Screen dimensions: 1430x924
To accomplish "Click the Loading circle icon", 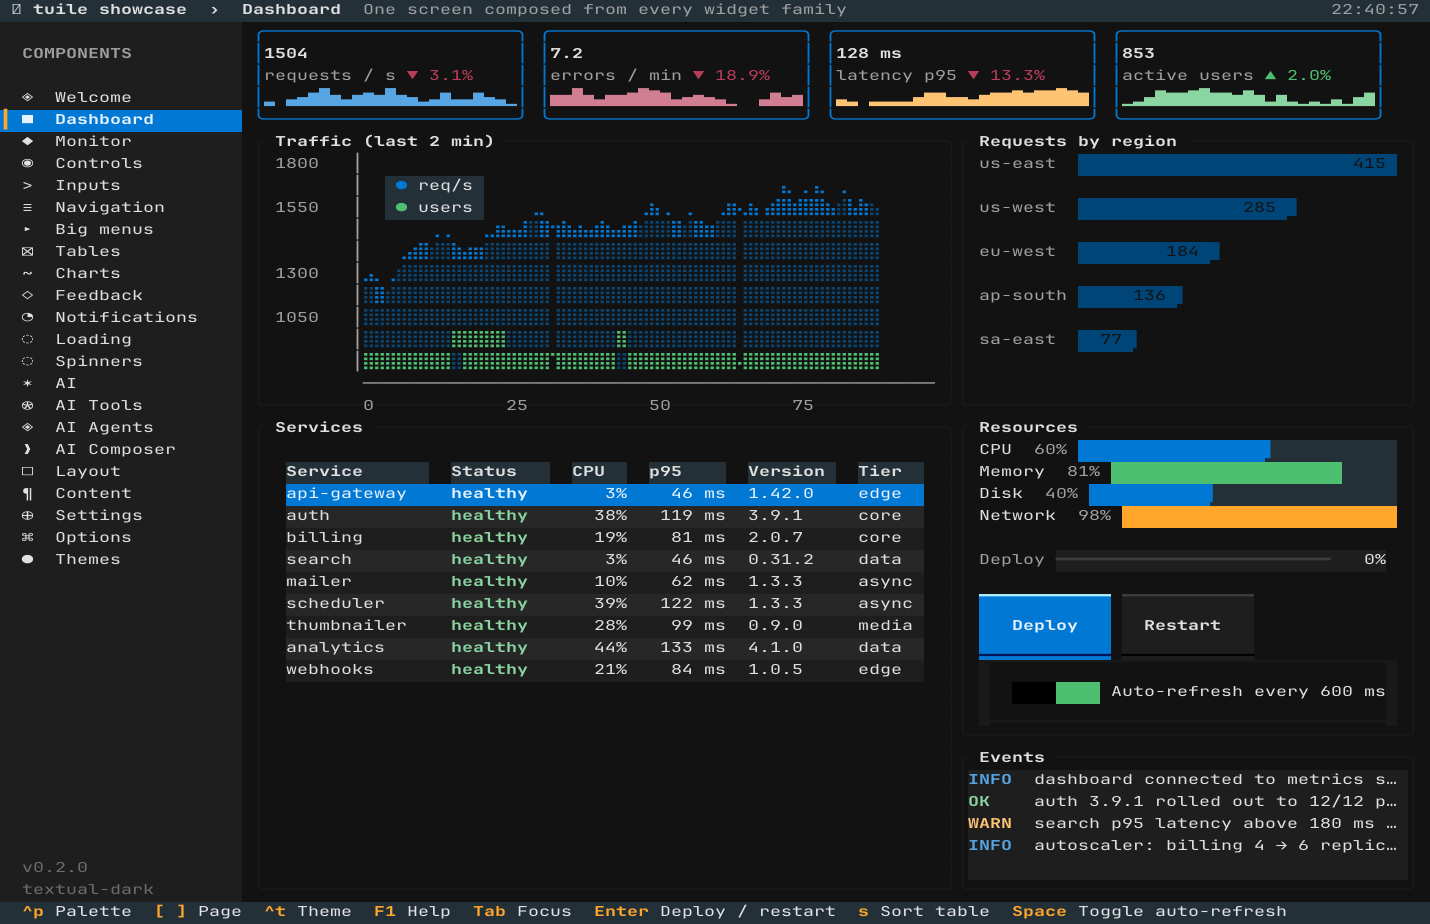I will pos(28,339).
